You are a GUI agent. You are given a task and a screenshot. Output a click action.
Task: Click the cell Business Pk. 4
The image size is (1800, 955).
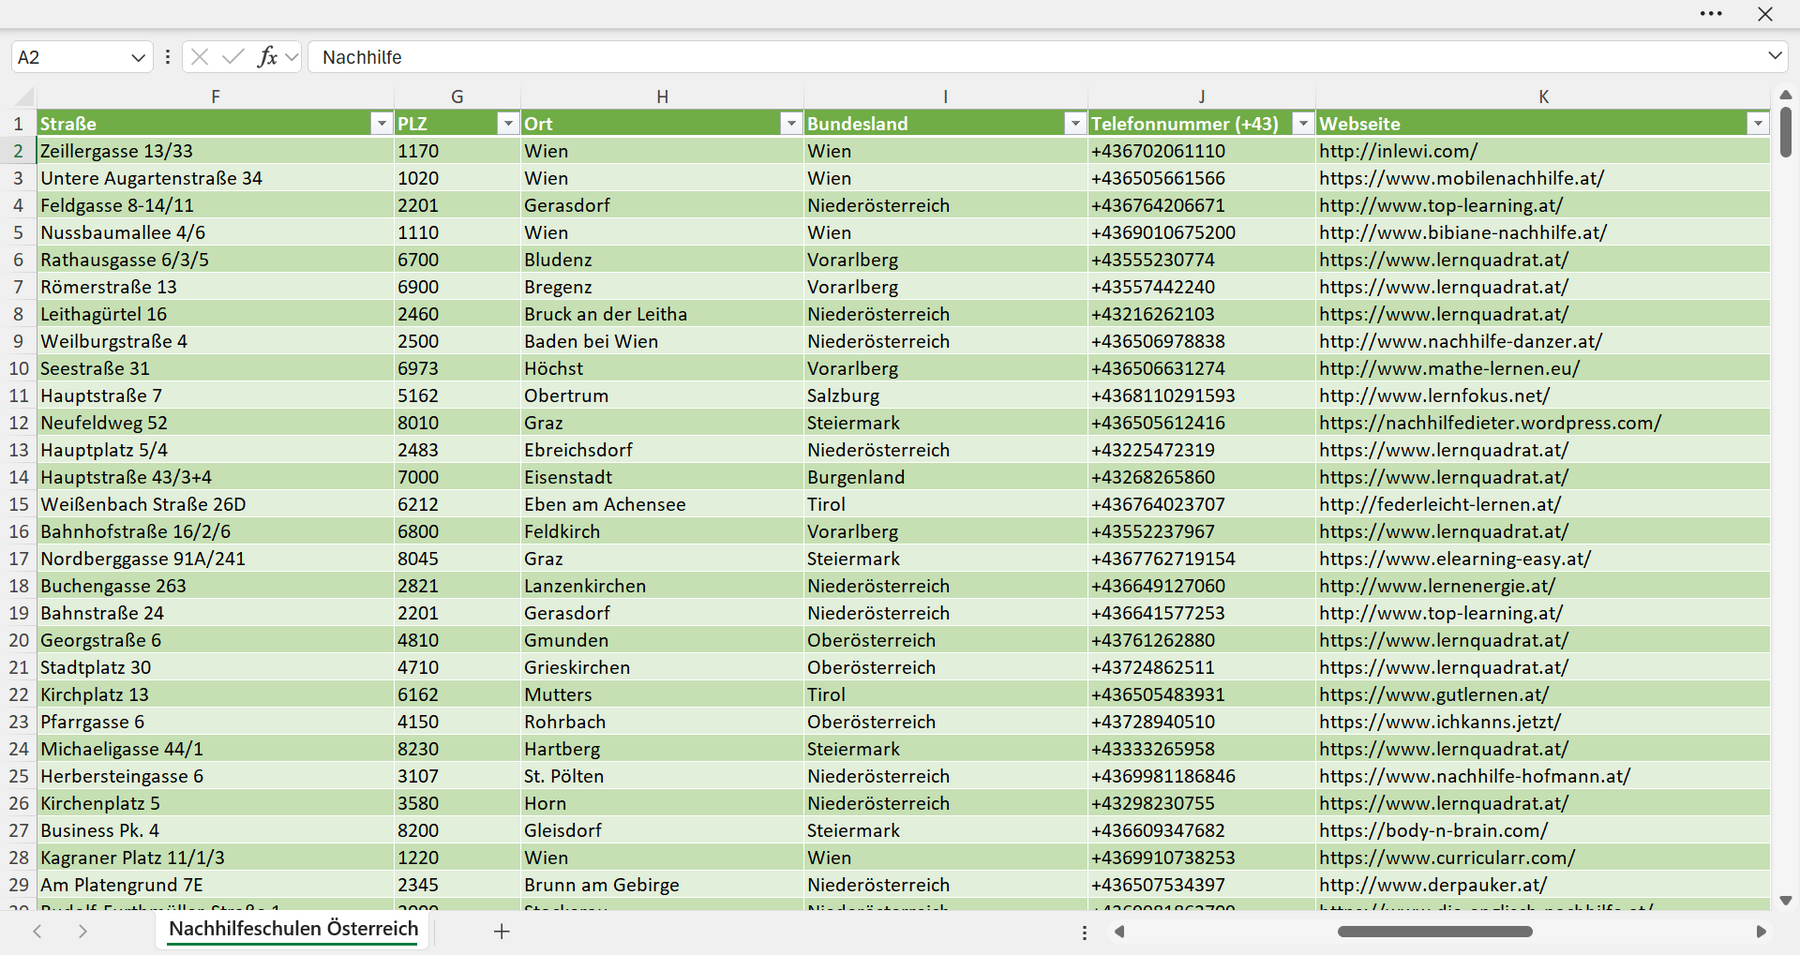(x=215, y=831)
